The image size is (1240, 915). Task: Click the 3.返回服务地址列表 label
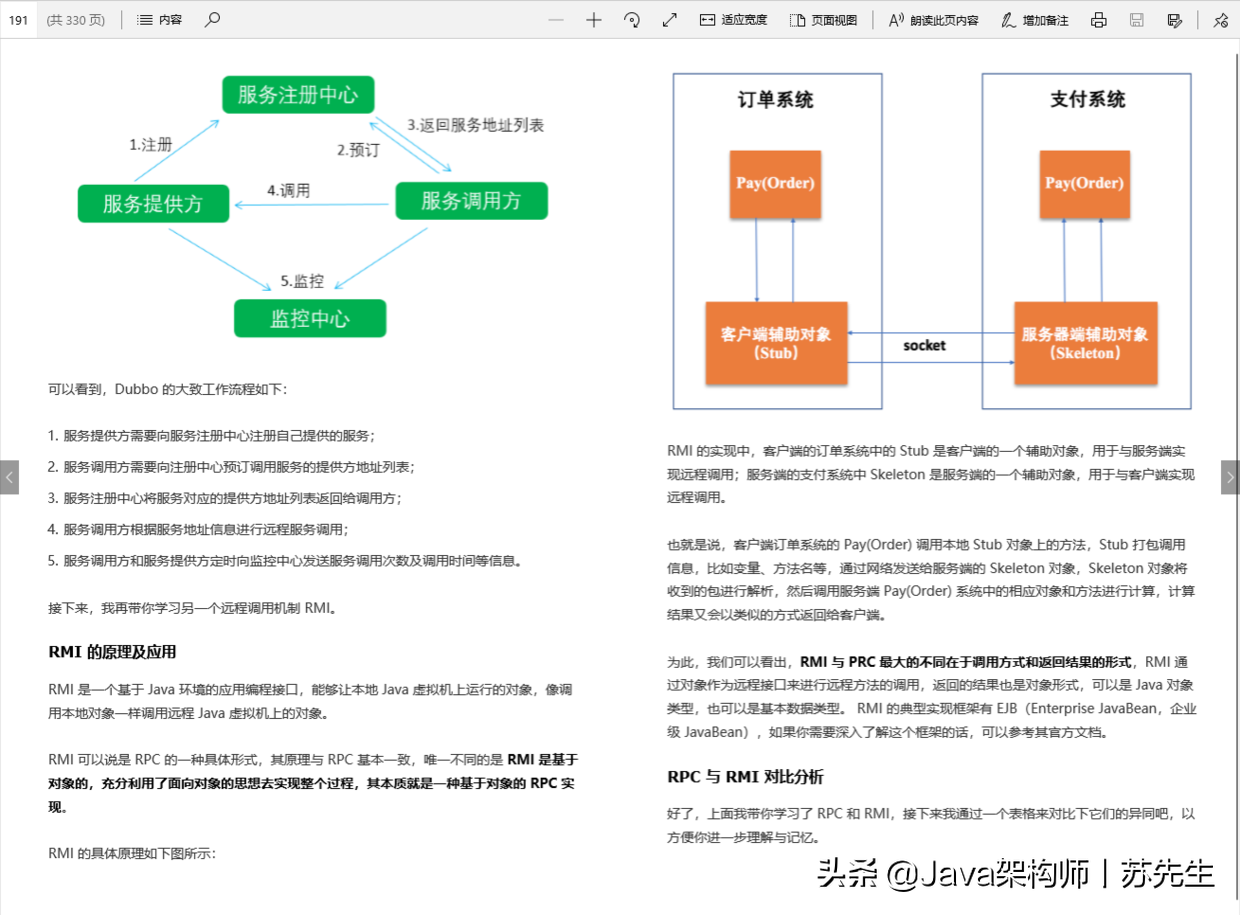[476, 126]
